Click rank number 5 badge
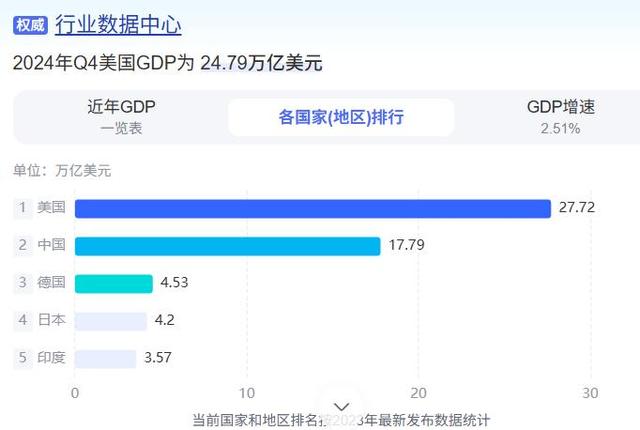 point(23,357)
